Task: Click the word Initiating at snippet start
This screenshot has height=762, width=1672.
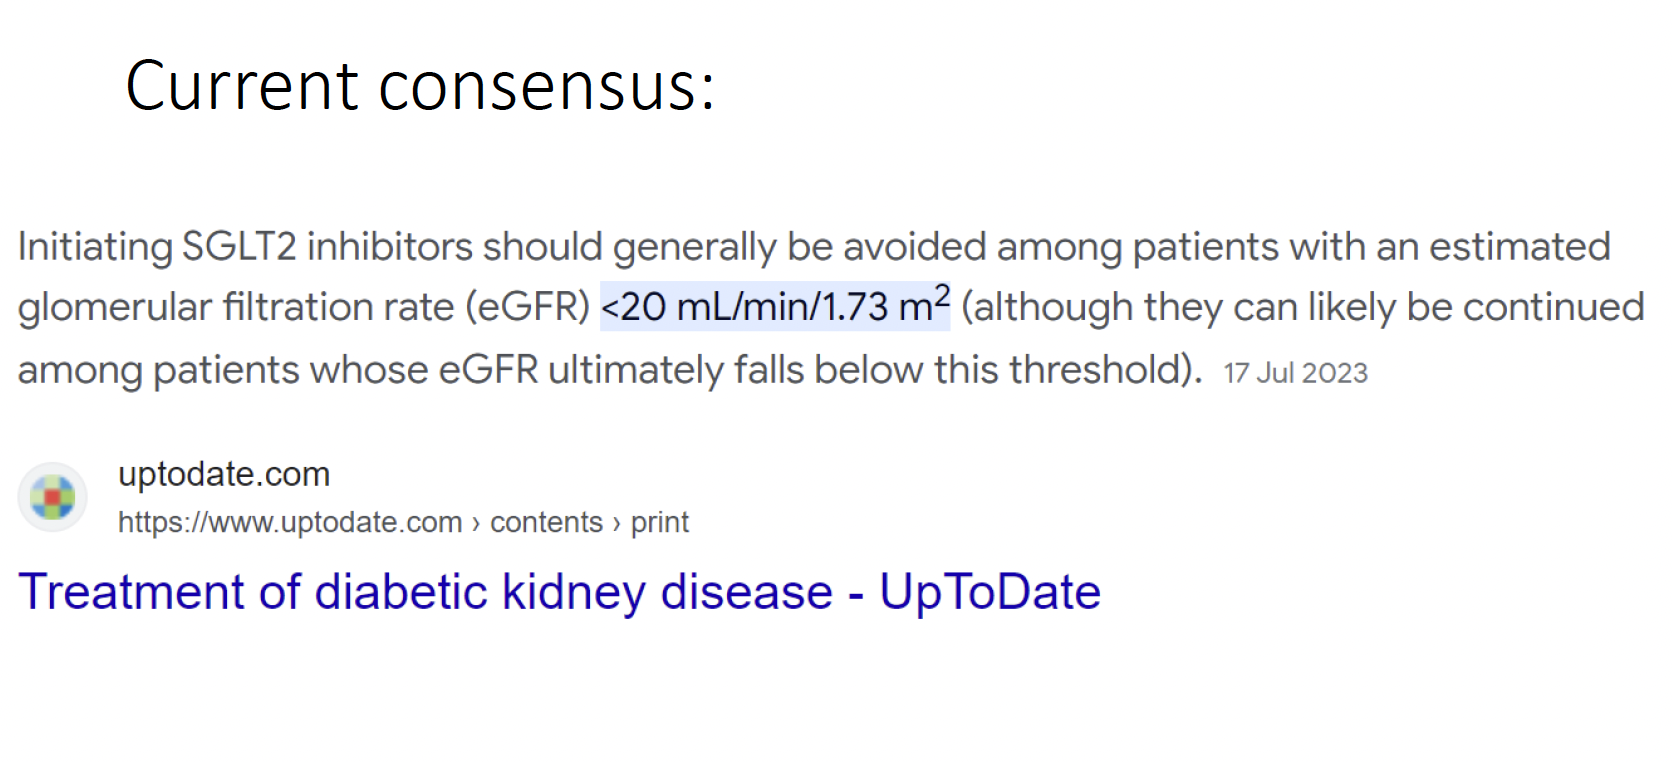Action: [x=95, y=247]
